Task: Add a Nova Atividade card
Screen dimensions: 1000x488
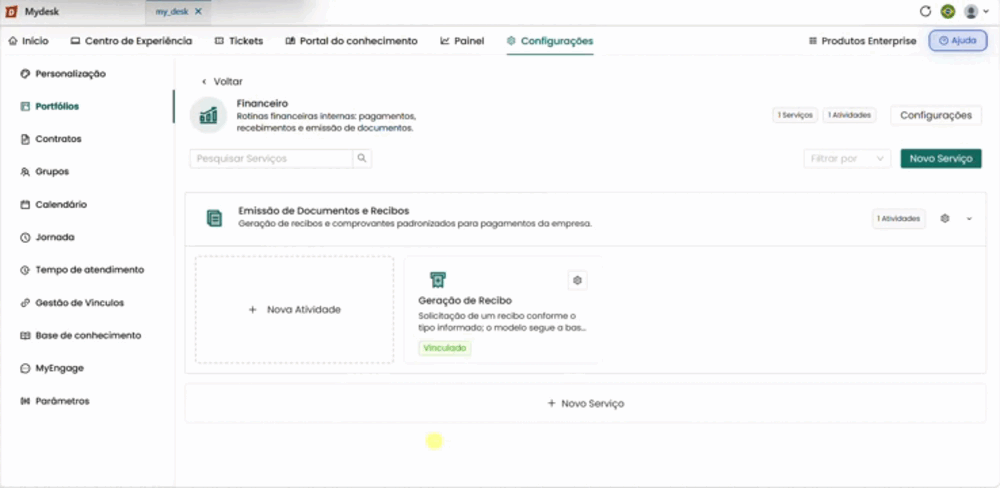Action: pos(295,310)
